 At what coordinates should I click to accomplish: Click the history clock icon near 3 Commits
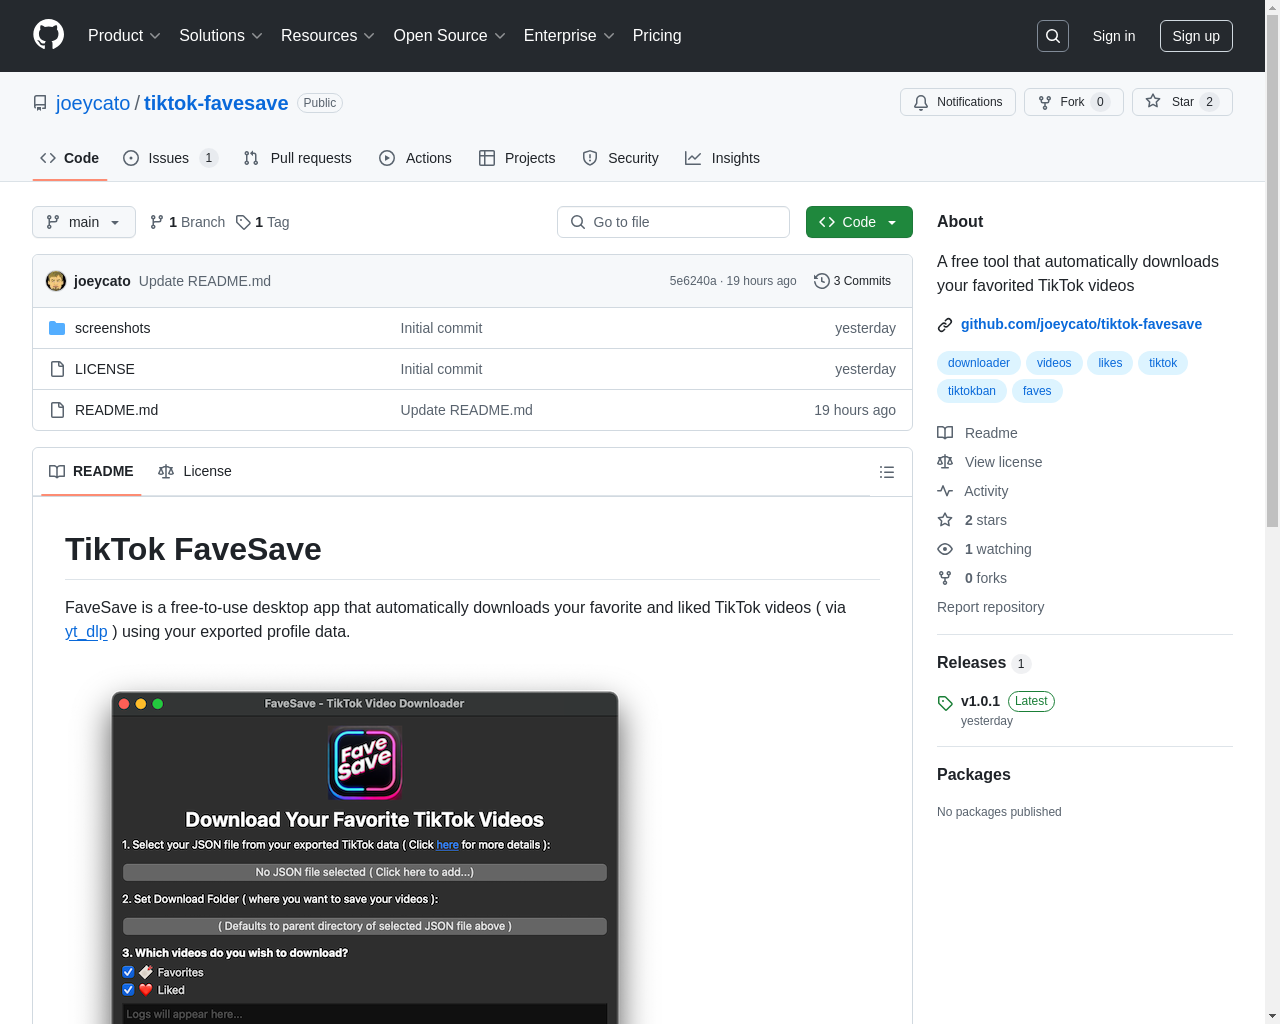(822, 281)
